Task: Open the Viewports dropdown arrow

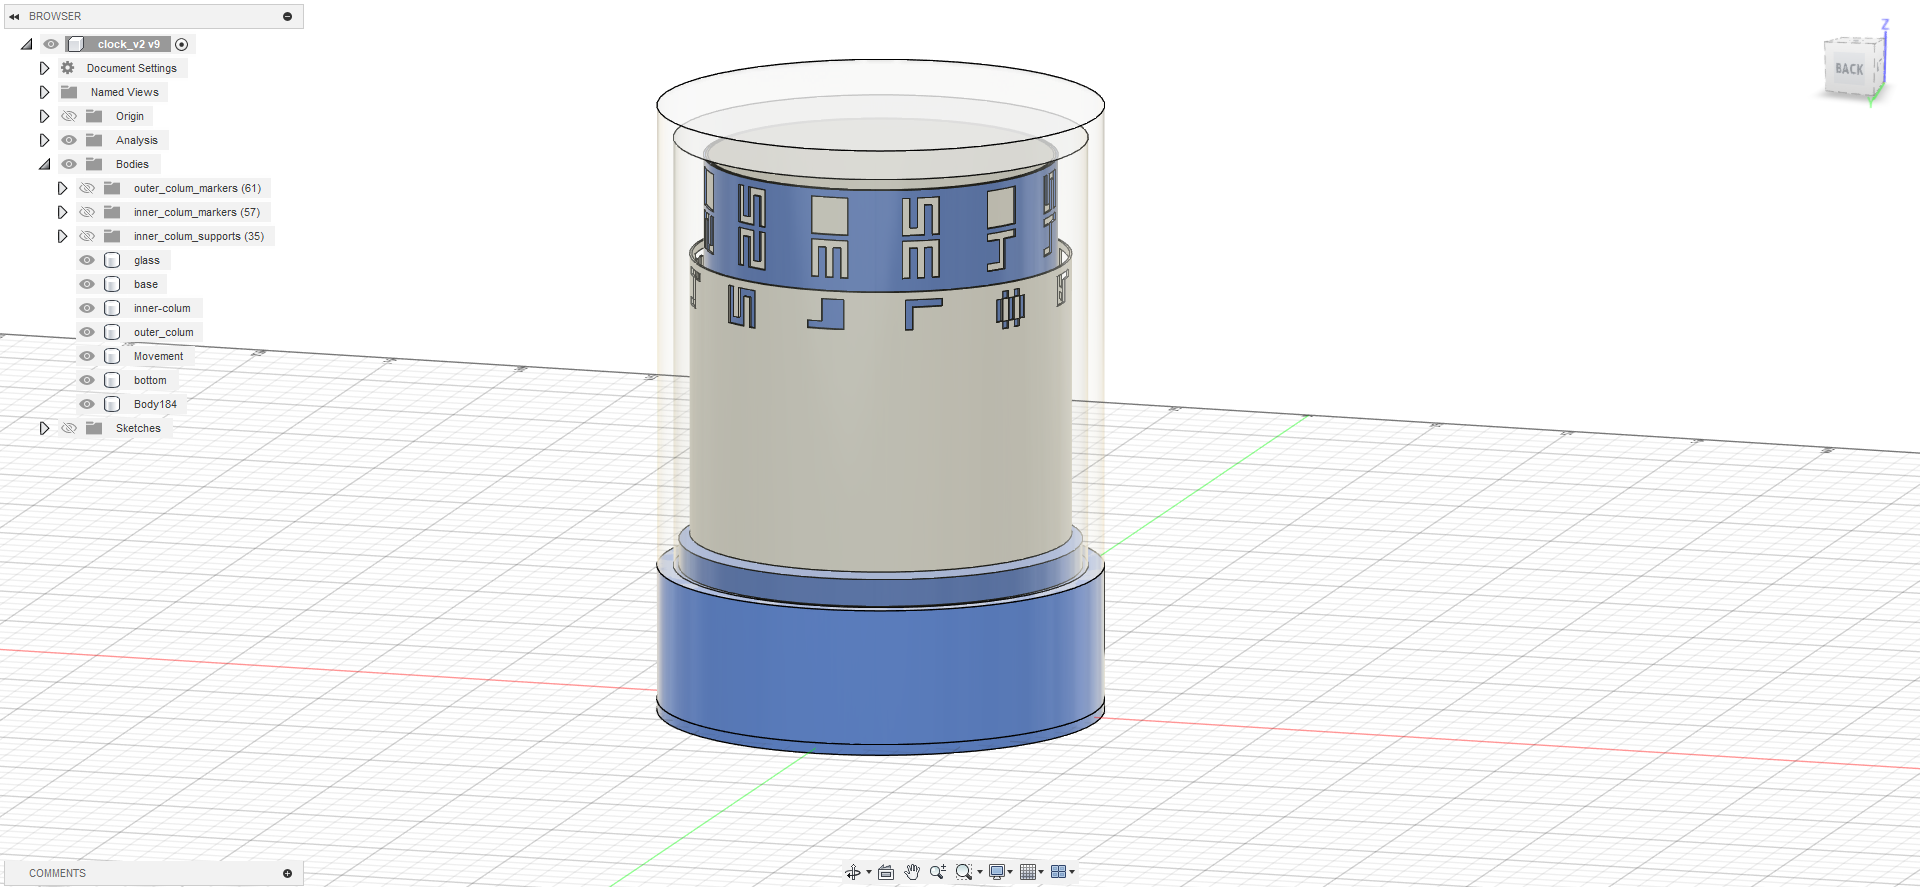Action: click(1072, 872)
